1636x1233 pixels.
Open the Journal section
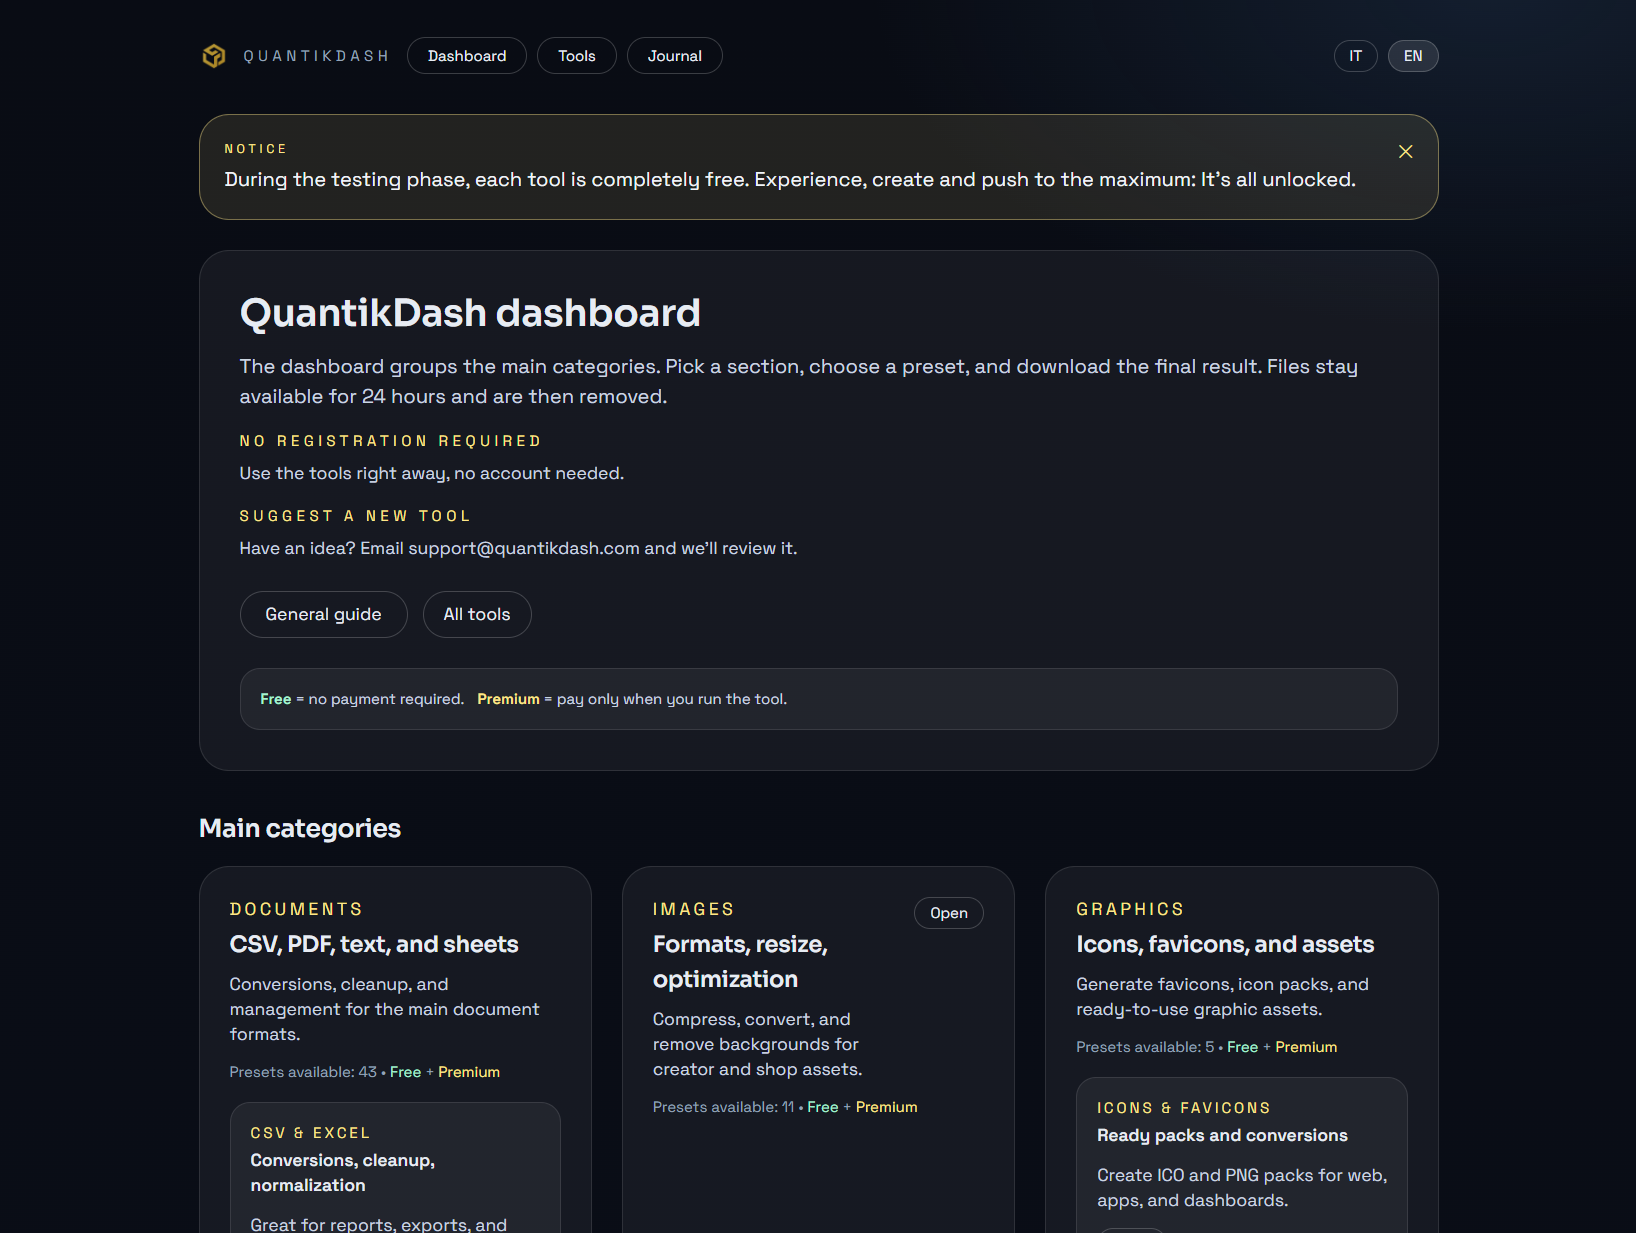tap(674, 55)
